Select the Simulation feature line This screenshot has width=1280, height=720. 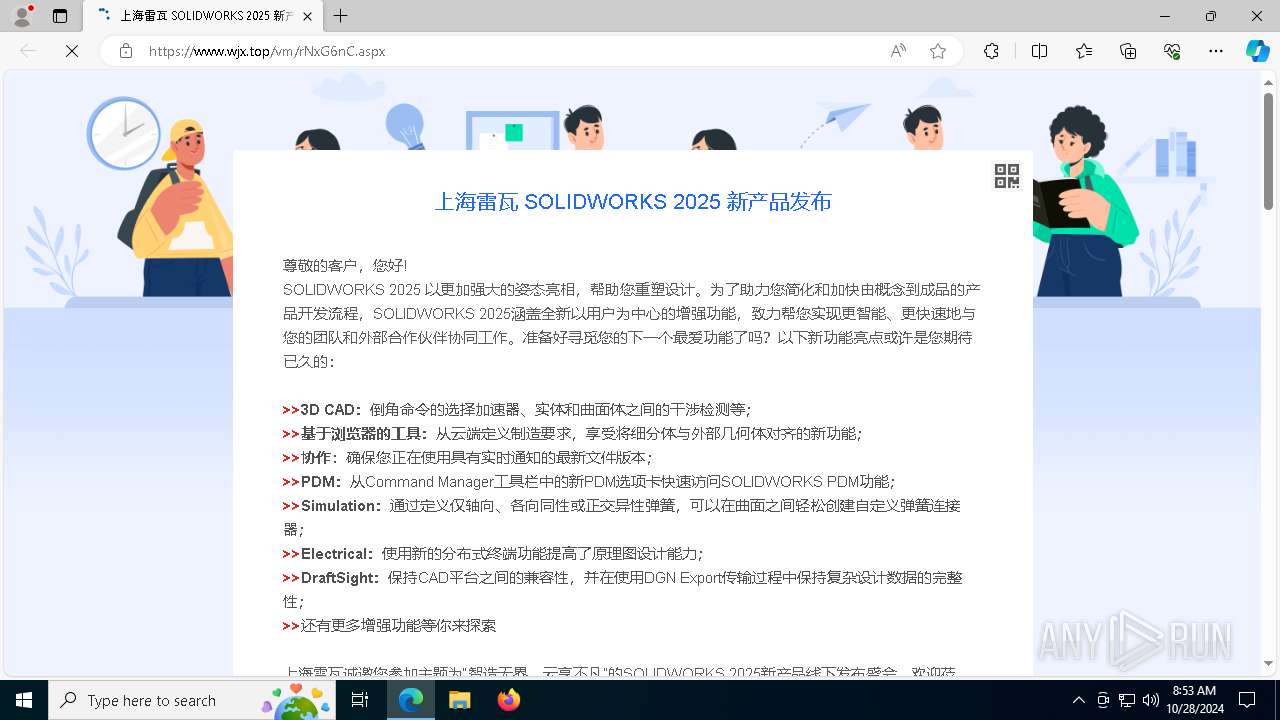pos(622,517)
